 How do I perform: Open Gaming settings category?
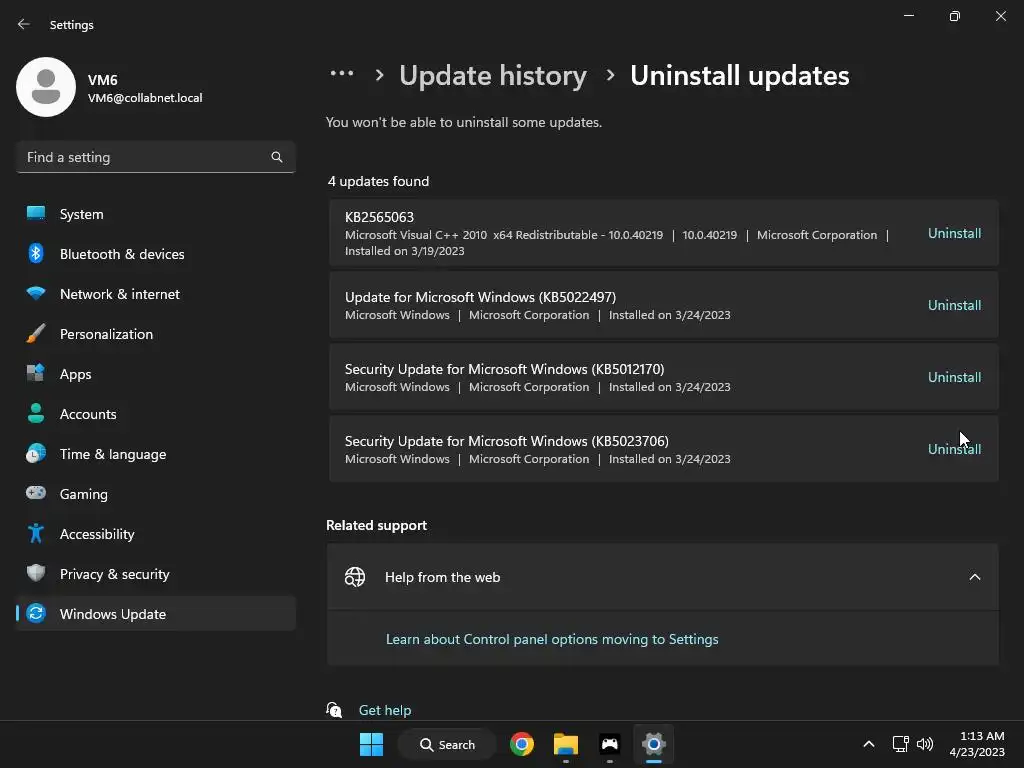(x=155, y=494)
